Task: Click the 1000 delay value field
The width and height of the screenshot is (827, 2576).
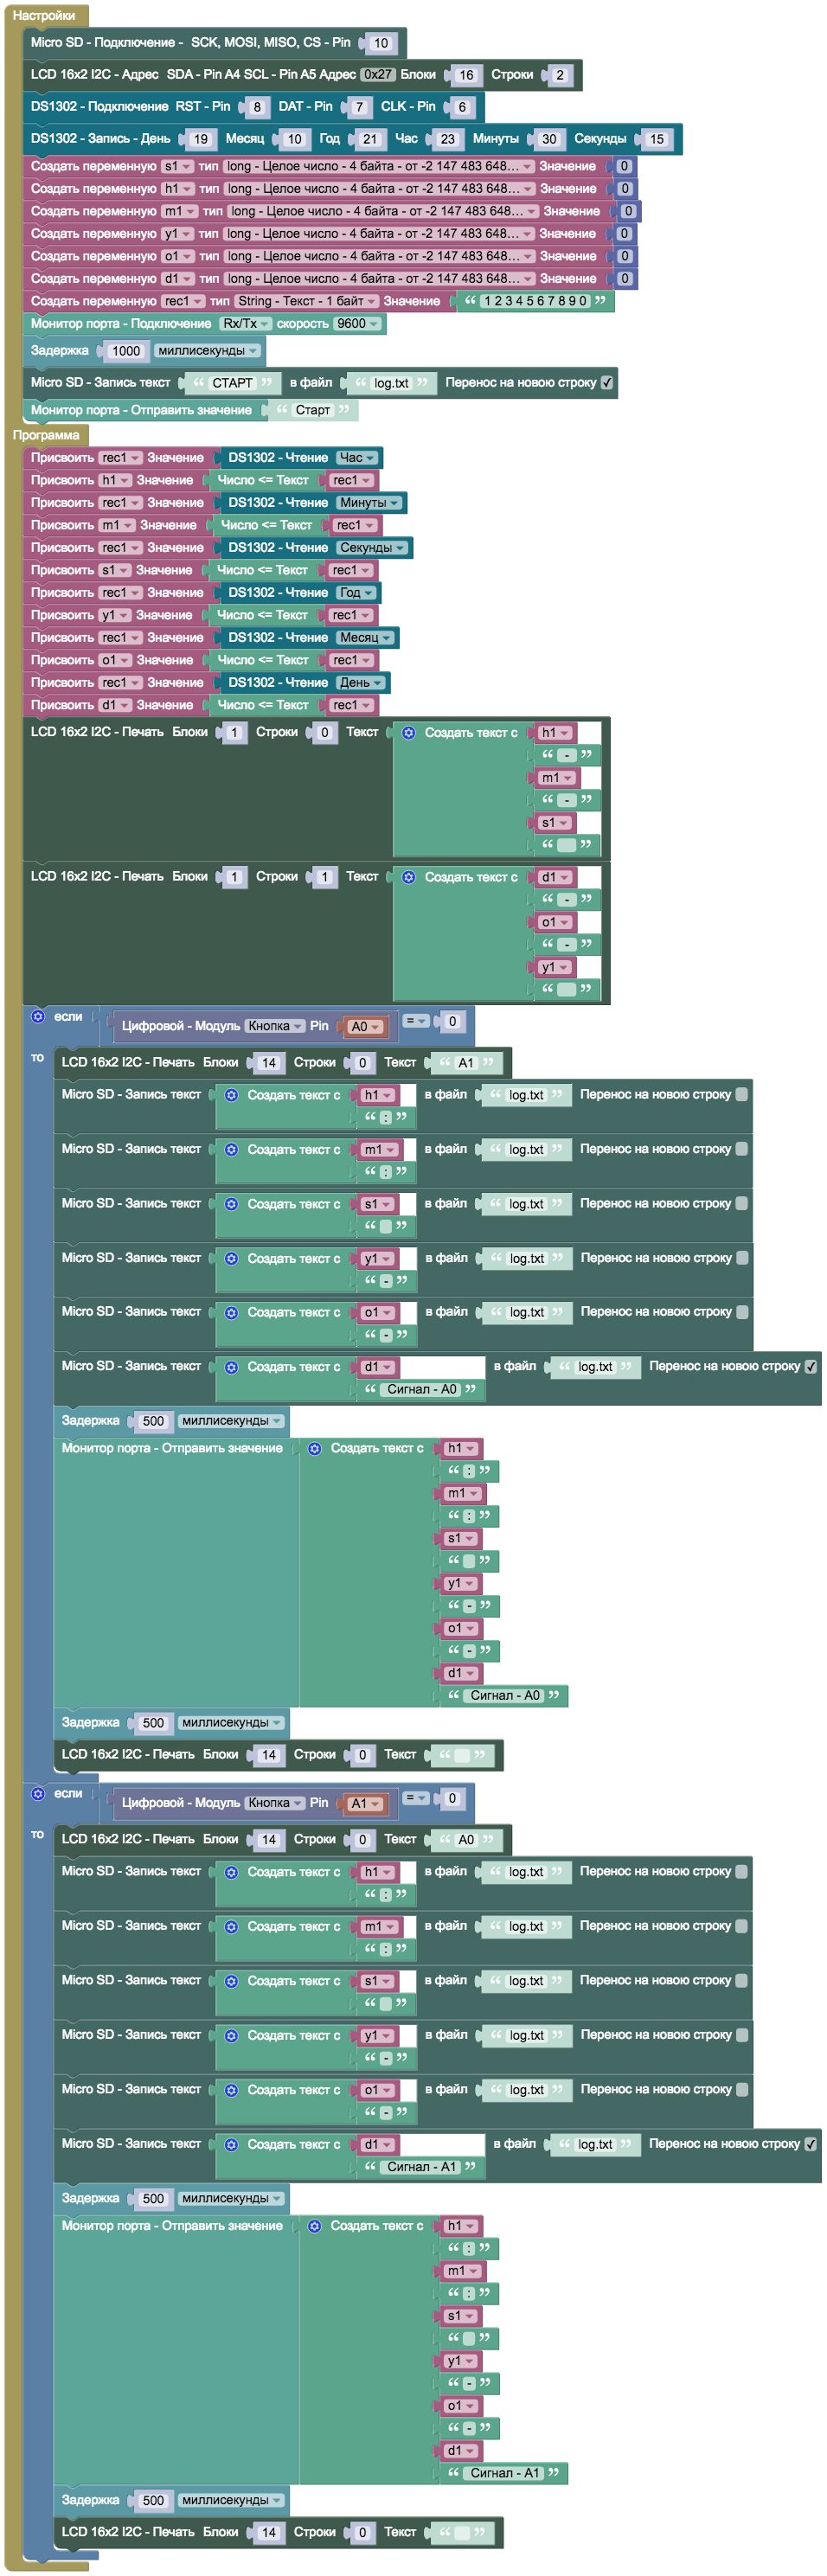Action: tap(126, 351)
